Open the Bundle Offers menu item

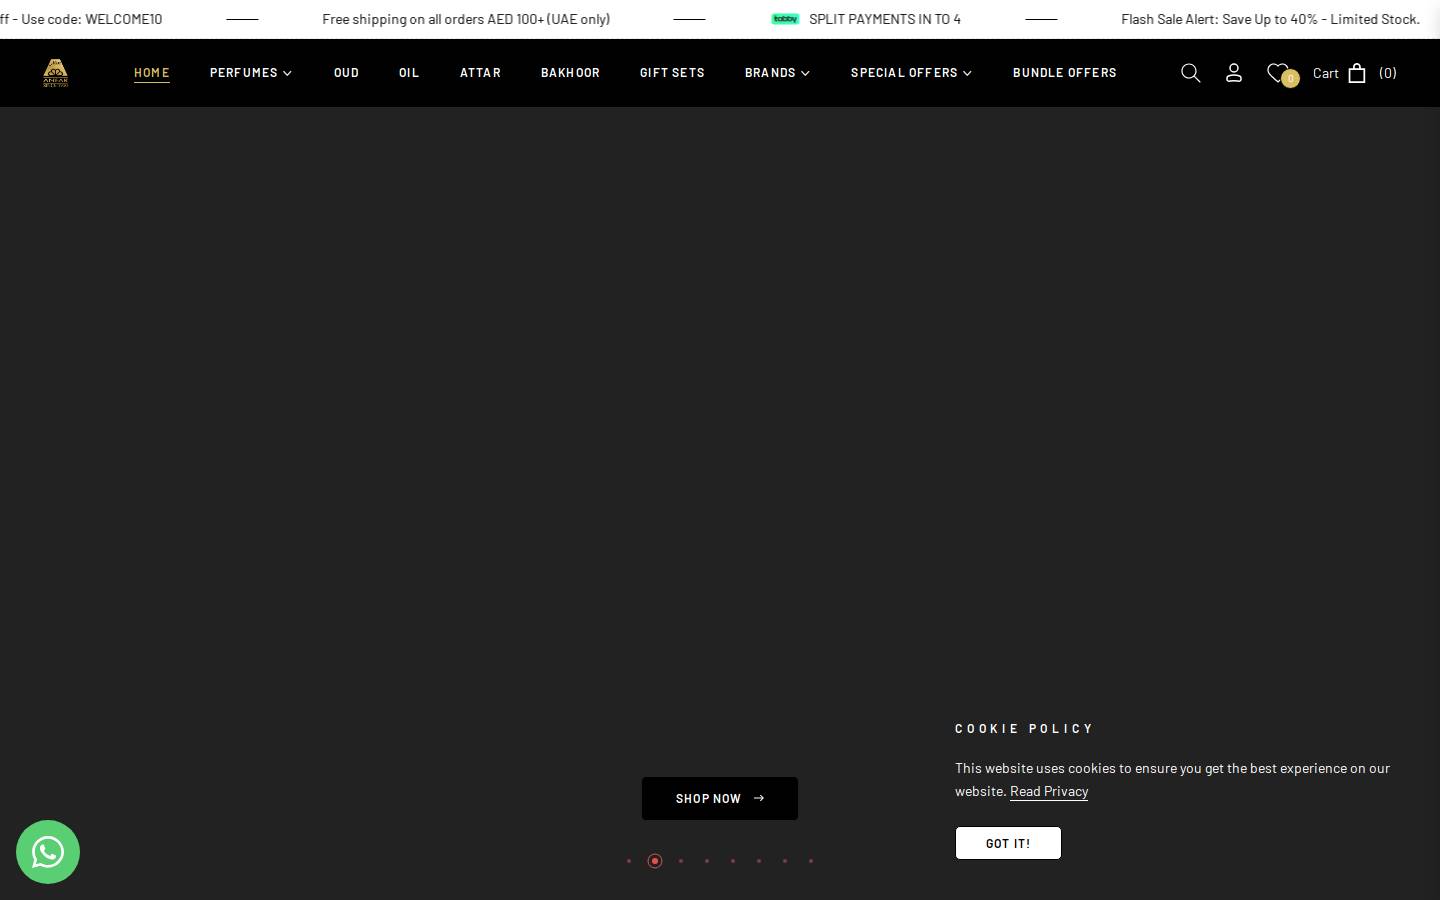(x=1064, y=72)
